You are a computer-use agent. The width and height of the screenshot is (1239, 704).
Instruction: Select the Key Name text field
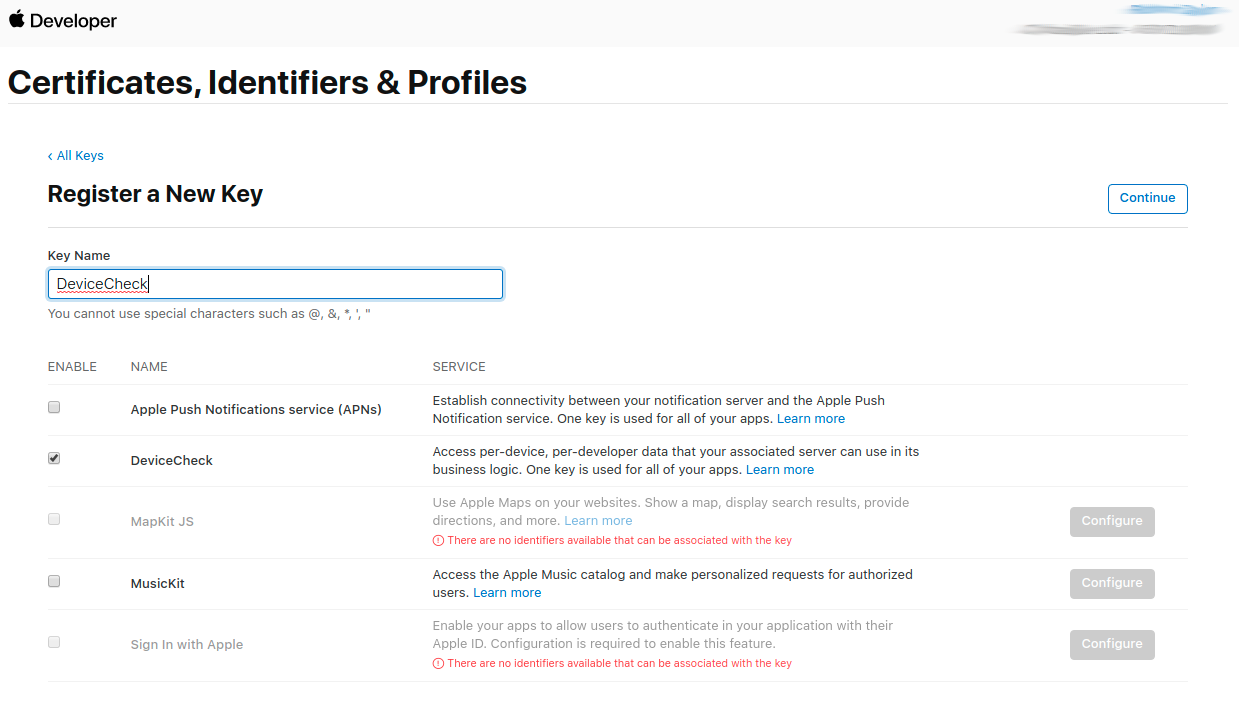pos(275,283)
